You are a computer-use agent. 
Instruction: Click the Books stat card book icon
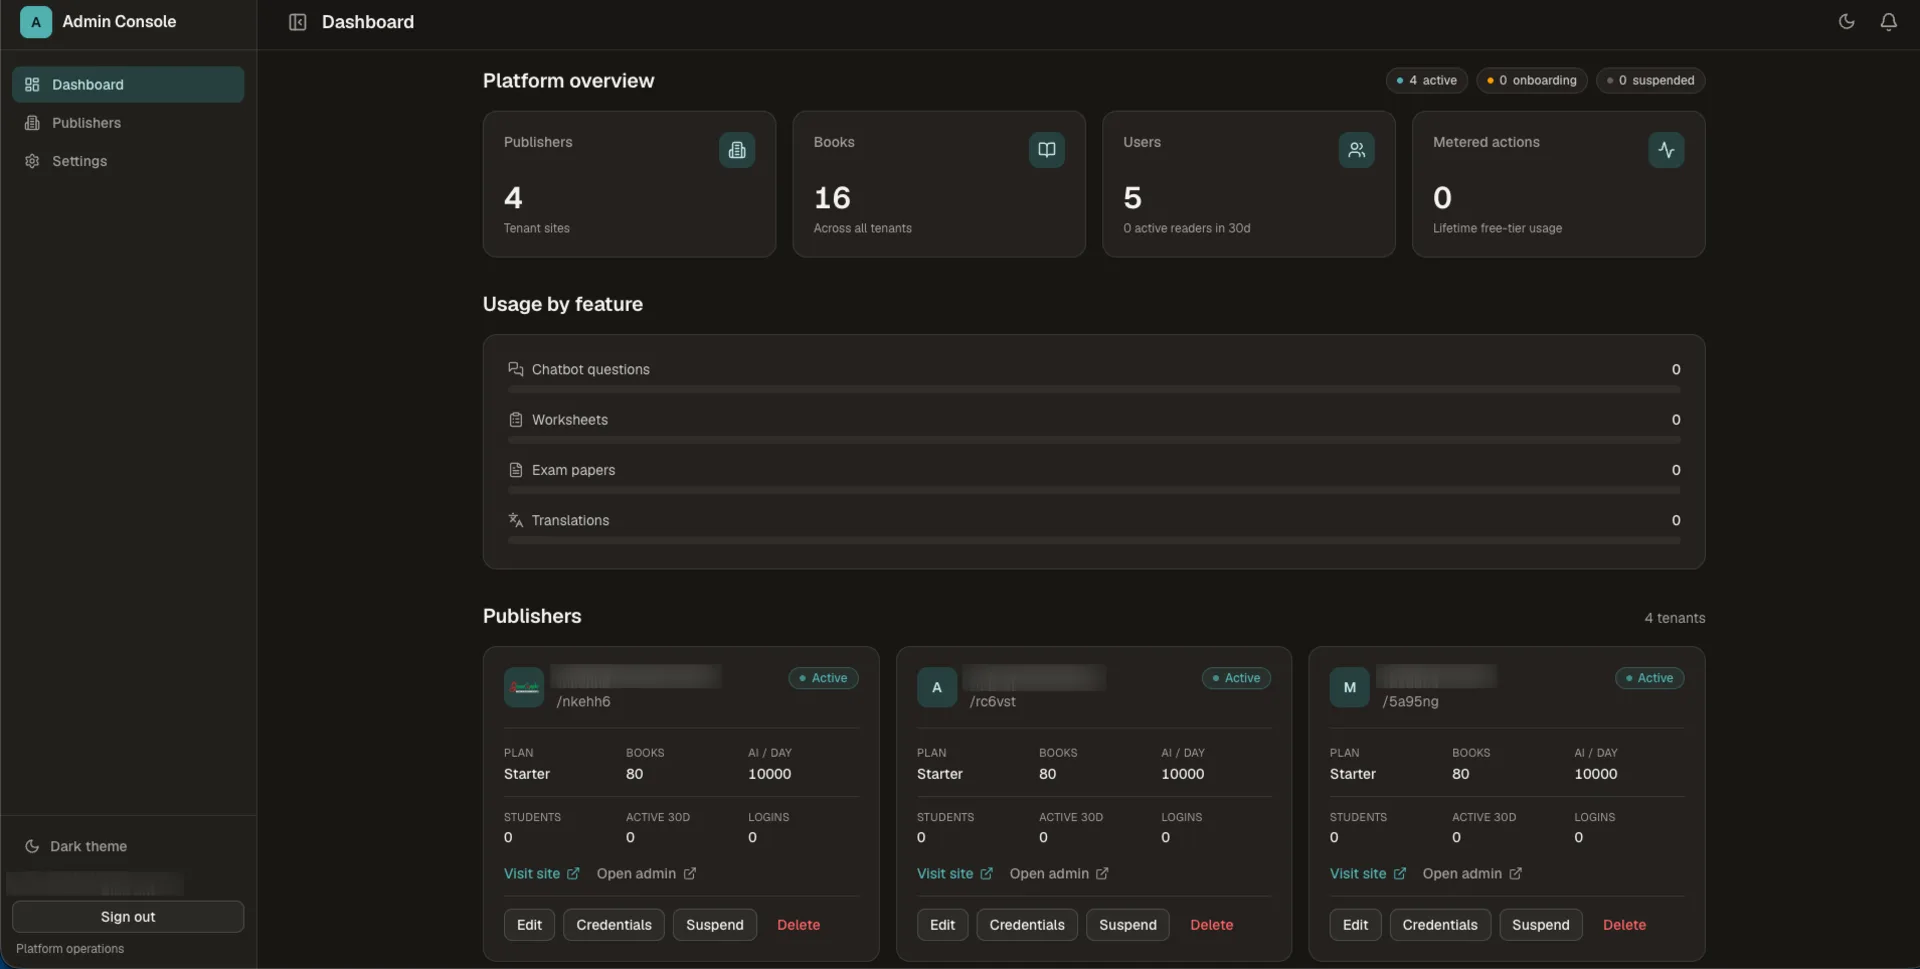click(x=1046, y=150)
